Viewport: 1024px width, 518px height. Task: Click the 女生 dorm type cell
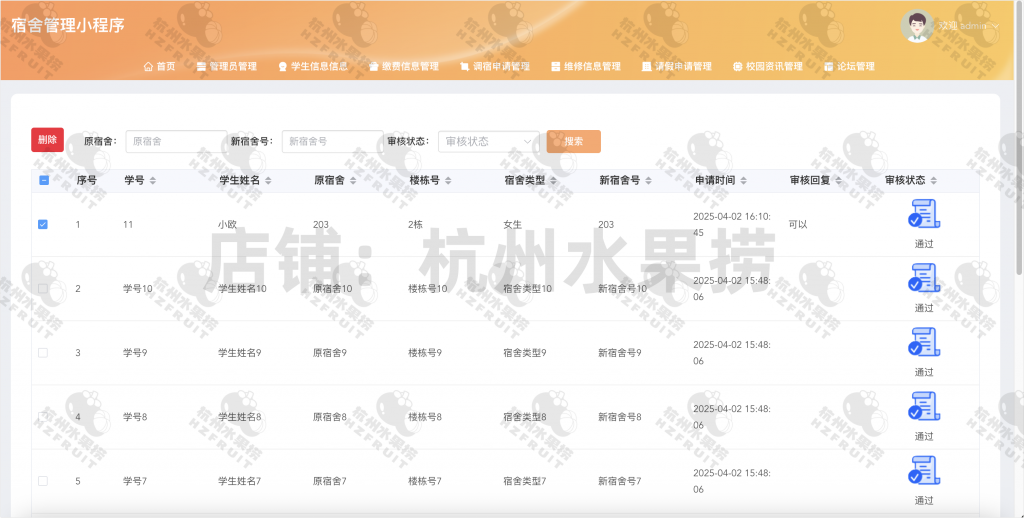(x=513, y=224)
